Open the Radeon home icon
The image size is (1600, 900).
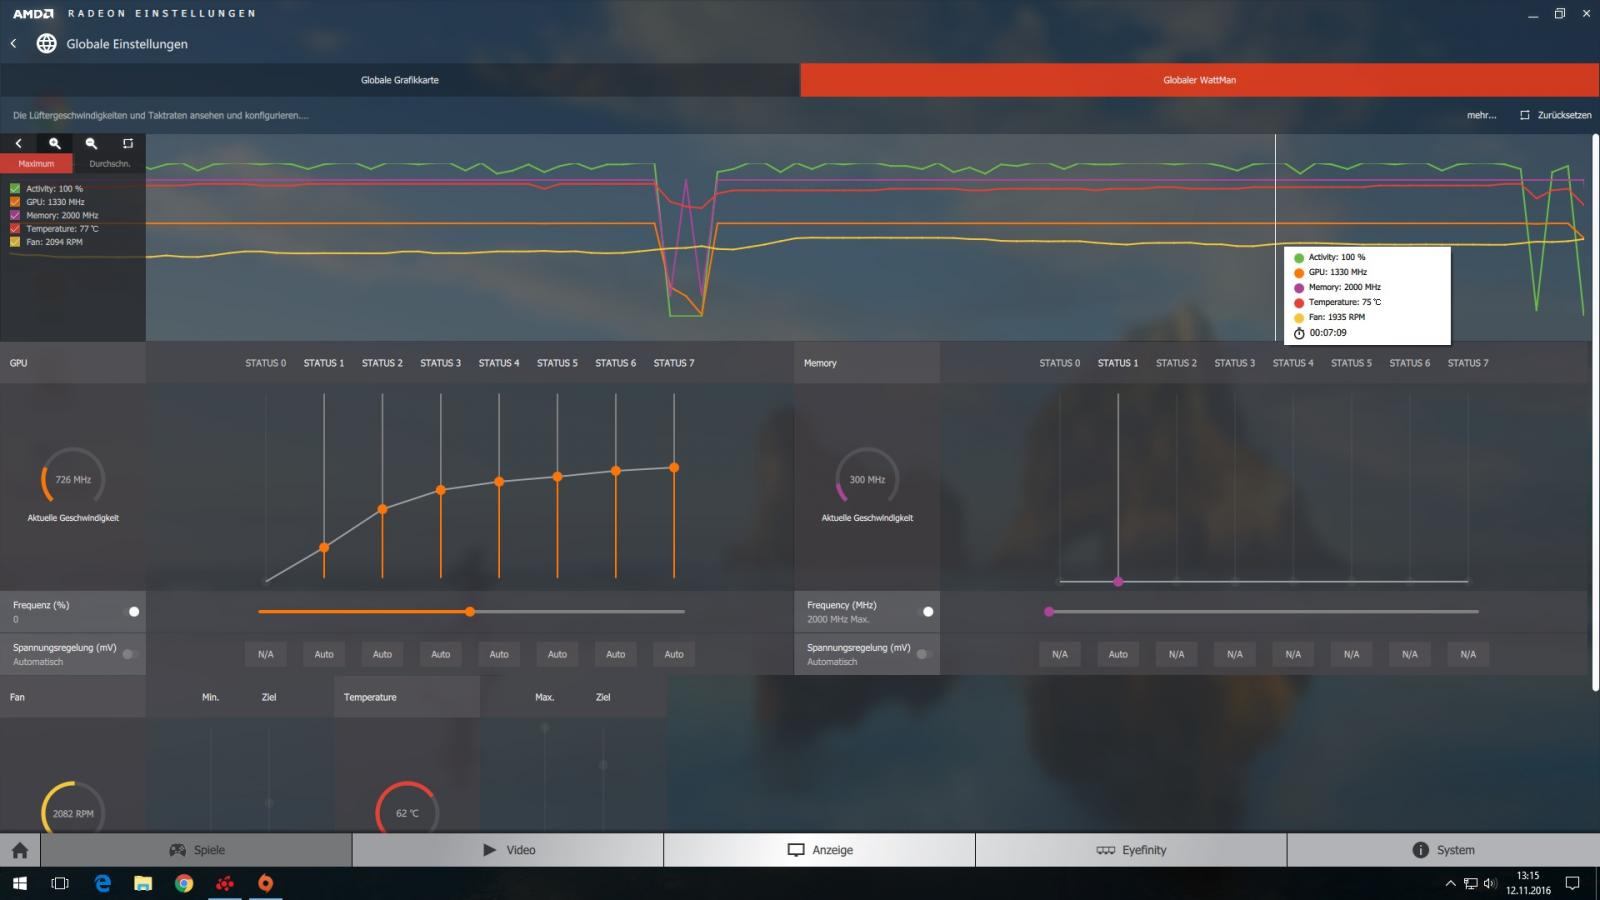(x=20, y=850)
